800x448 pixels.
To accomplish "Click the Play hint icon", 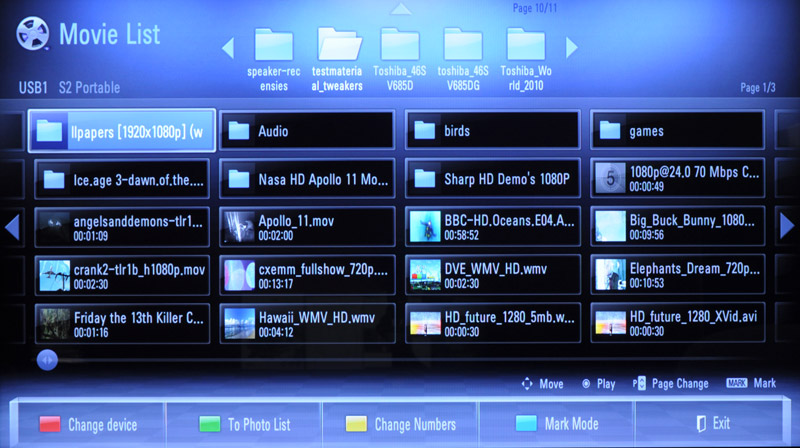I will pyautogui.click(x=586, y=384).
